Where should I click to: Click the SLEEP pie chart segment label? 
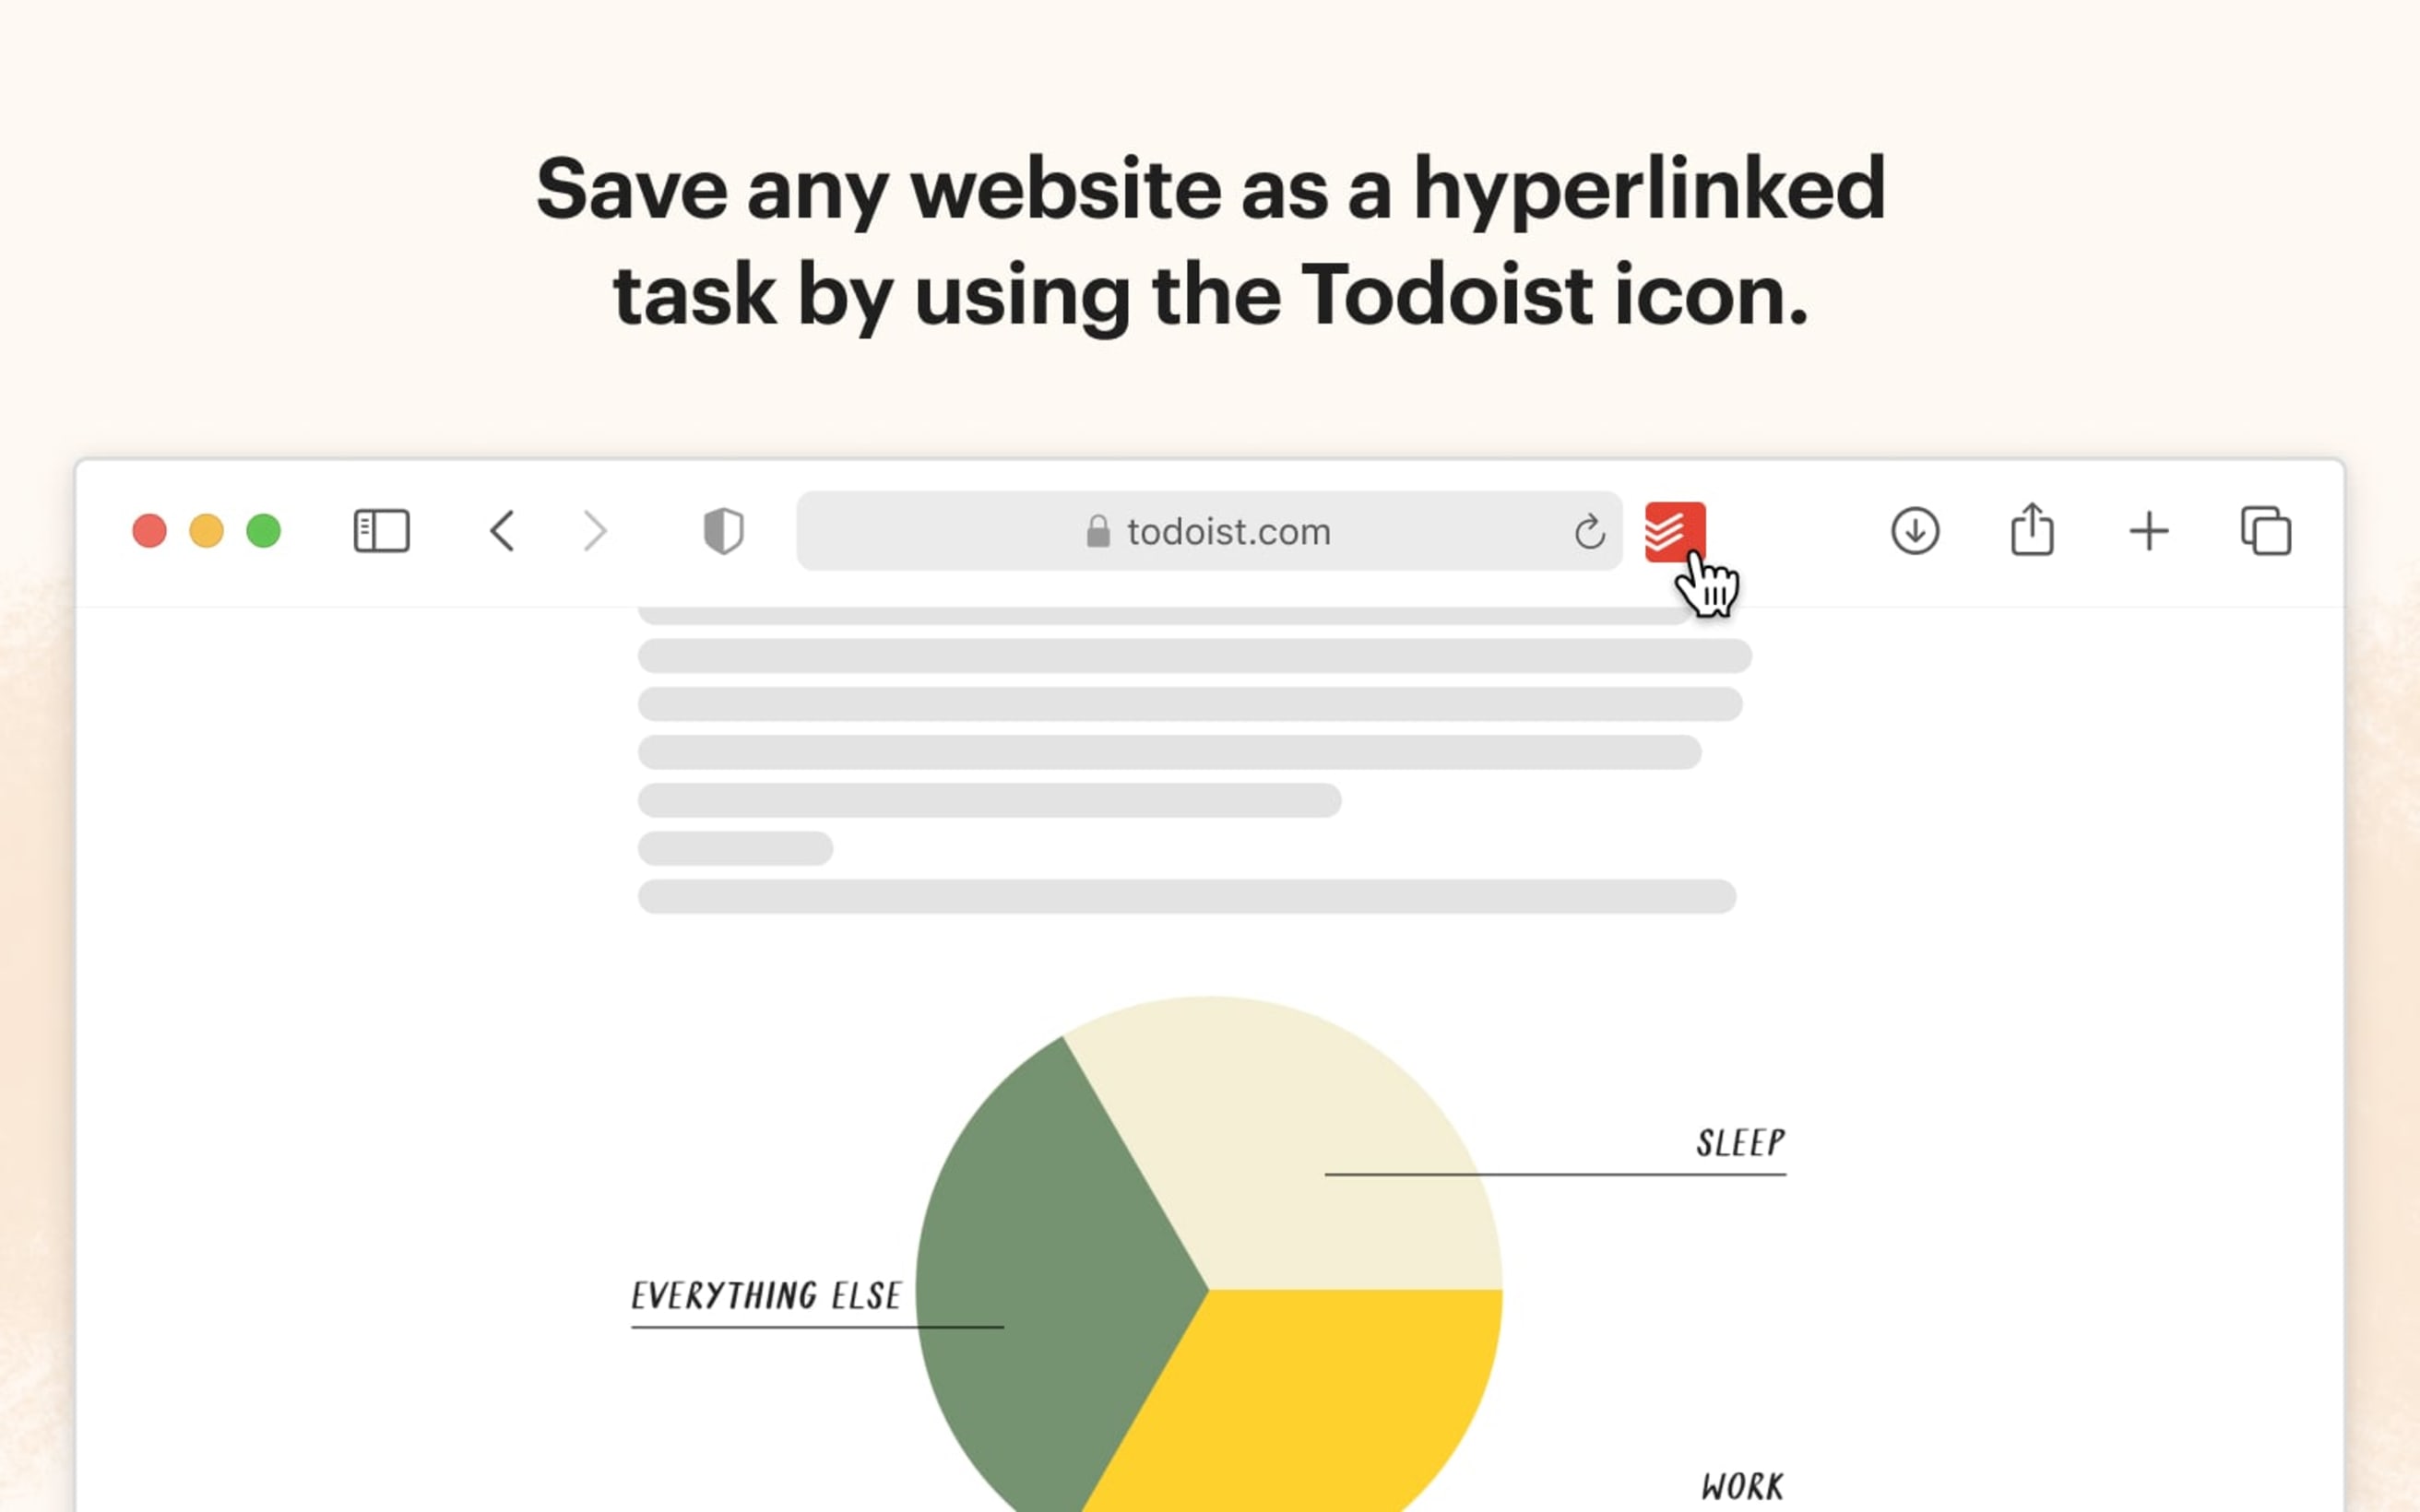pos(1738,1140)
